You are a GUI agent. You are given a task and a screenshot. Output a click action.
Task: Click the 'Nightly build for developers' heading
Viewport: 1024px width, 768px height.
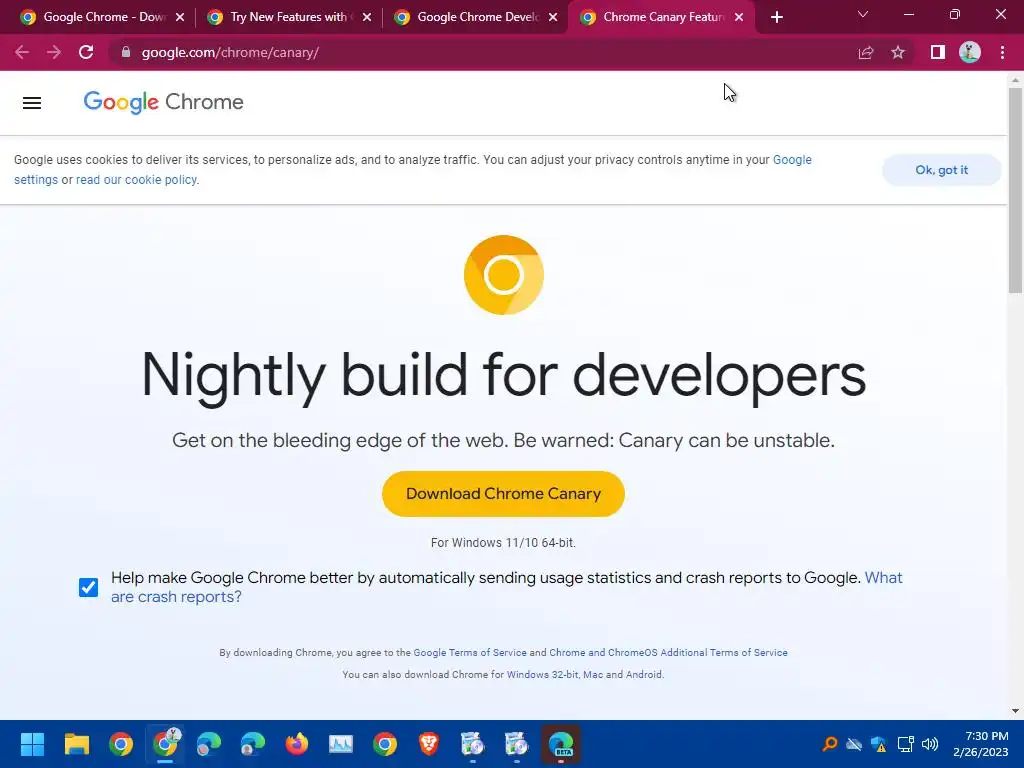pyautogui.click(x=504, y=375)
